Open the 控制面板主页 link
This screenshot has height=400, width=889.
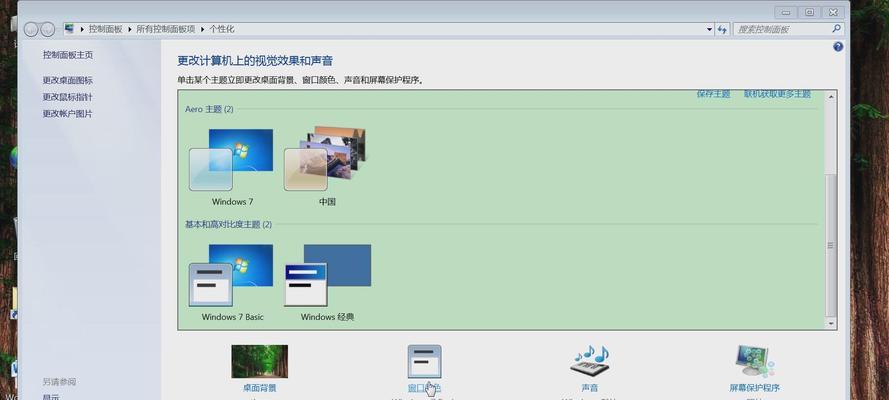(x=67, y=55)
